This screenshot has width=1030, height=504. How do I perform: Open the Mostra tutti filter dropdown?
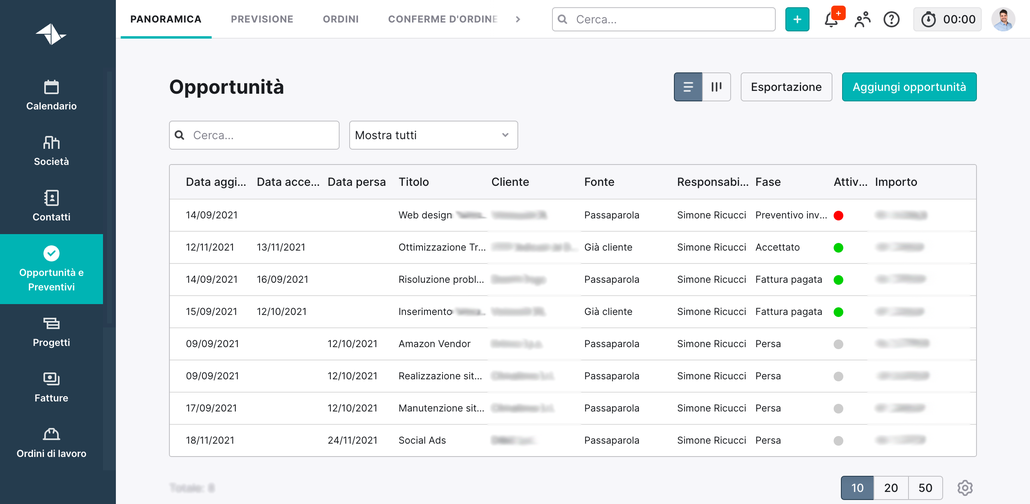[434, 135]
